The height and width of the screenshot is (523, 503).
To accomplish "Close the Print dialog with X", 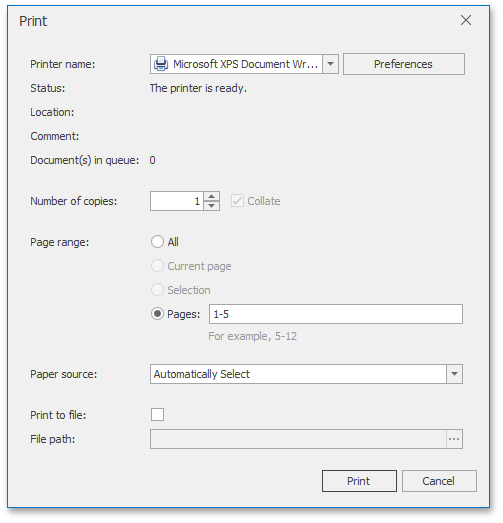I will pyautogui.click(x=466, y=20).
